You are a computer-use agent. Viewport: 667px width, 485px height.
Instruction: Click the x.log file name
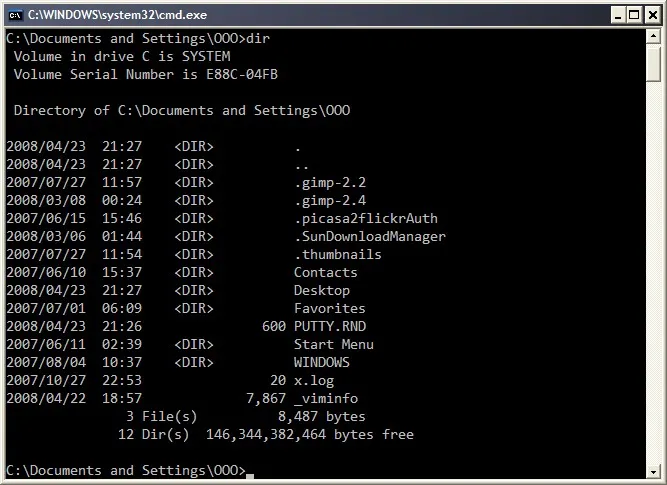[314, 380]
